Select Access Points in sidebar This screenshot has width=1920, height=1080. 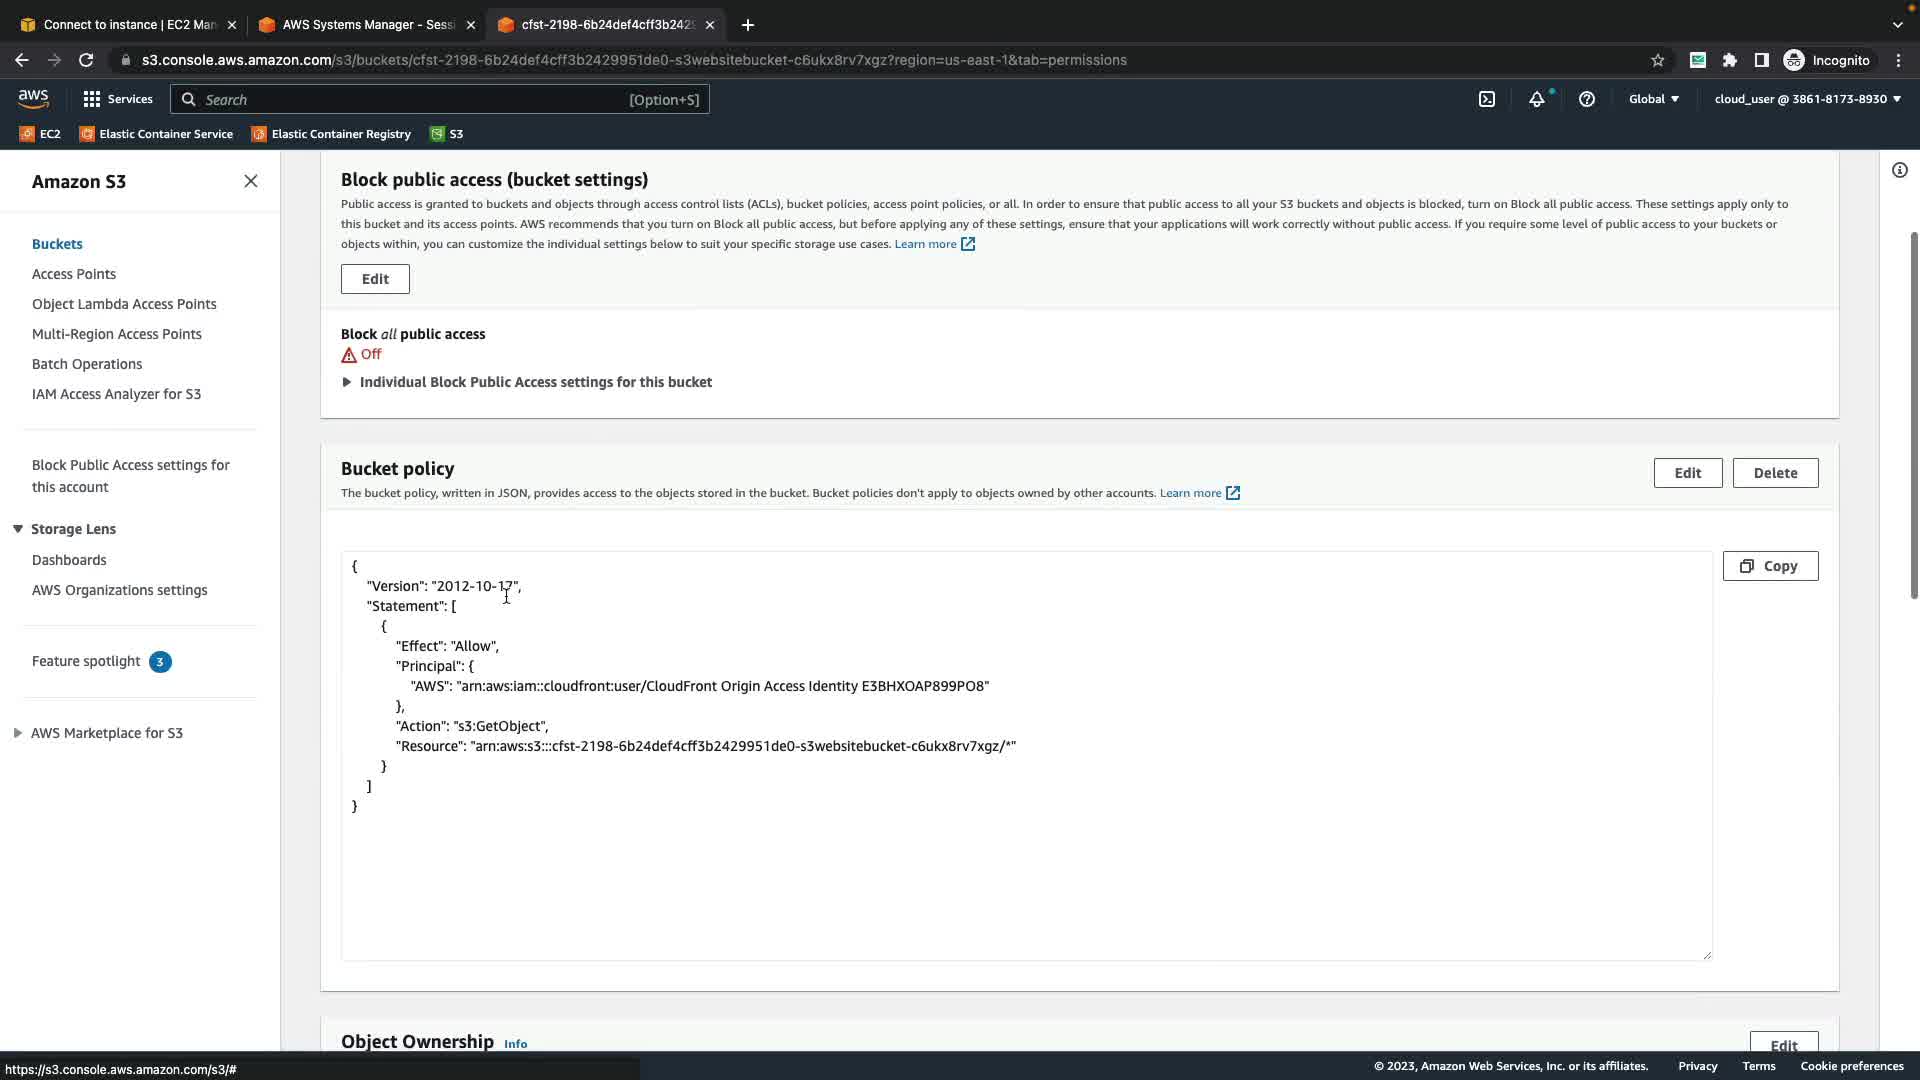(x=74, y=274)
